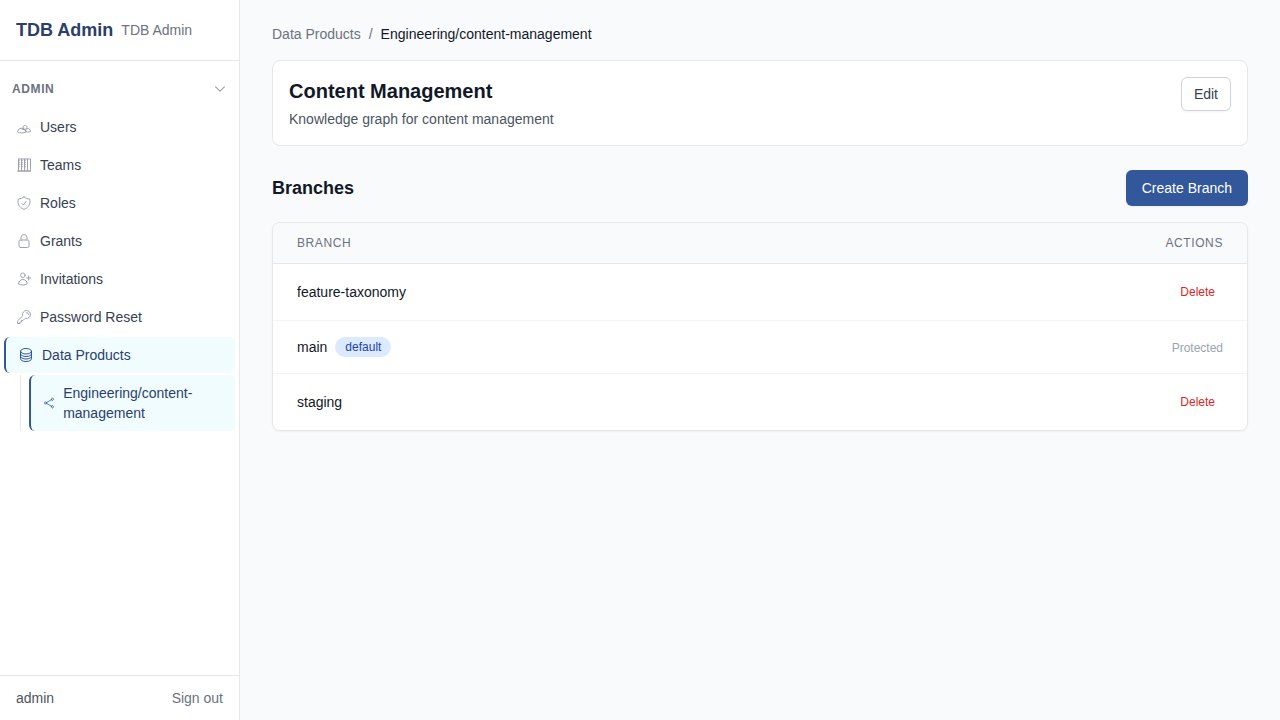Click the Engineering/content-management breadcrumb text
This screenshot has width=1280, height=720.
click(x=486, y=34)
